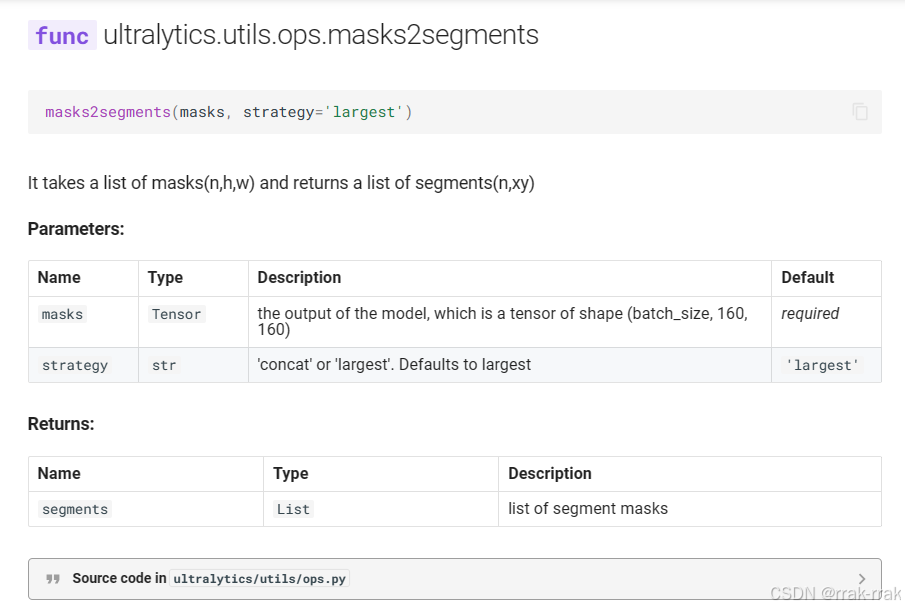
Task: Click the segments return name cell
Action: [x=75, y=509]
